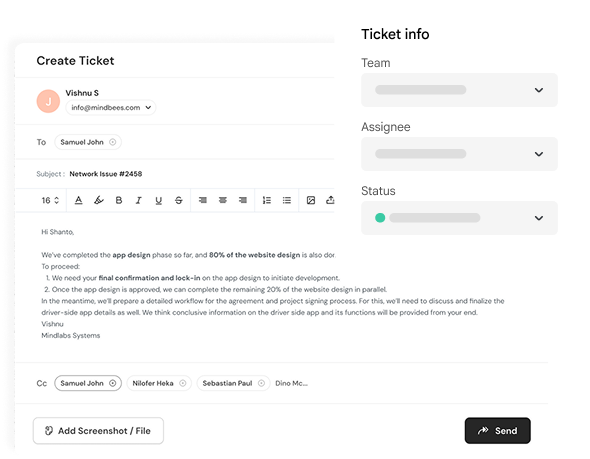This screenshot has width=590, height=459.
Task: Open the Status dropdown
Action: pyautogui.click(x=459, y=218)
